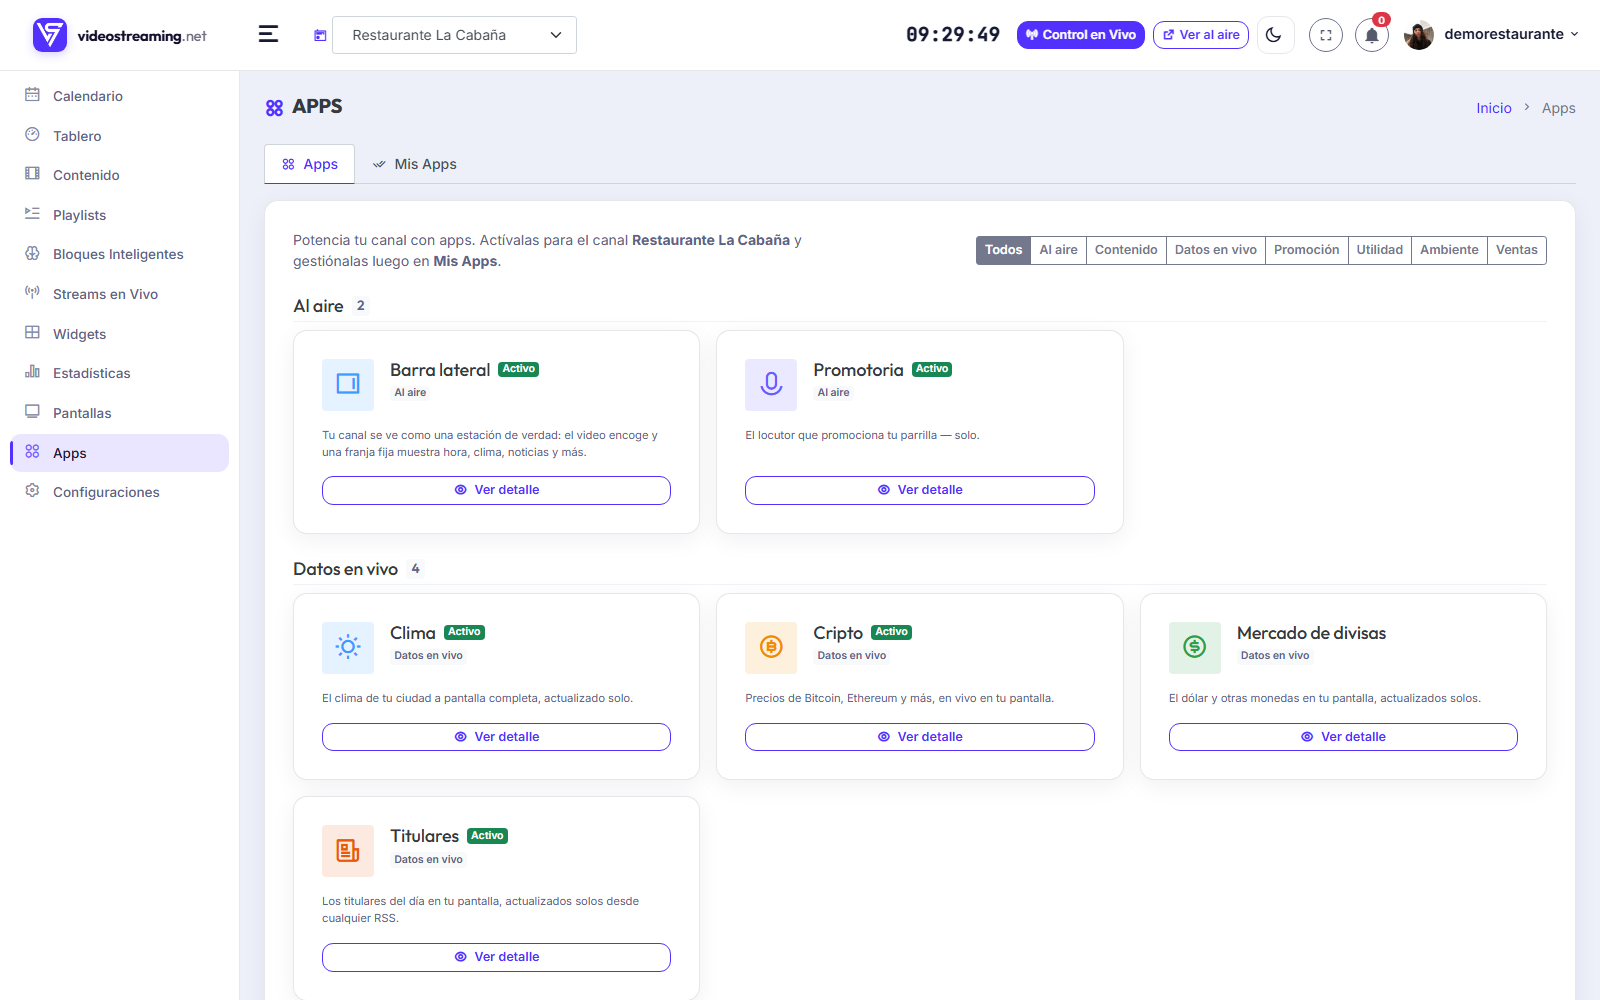The height and width of the screenshot is (1000, 1600).
Task: Open Bloques Inteligentes section
Action: coord(119,254)
